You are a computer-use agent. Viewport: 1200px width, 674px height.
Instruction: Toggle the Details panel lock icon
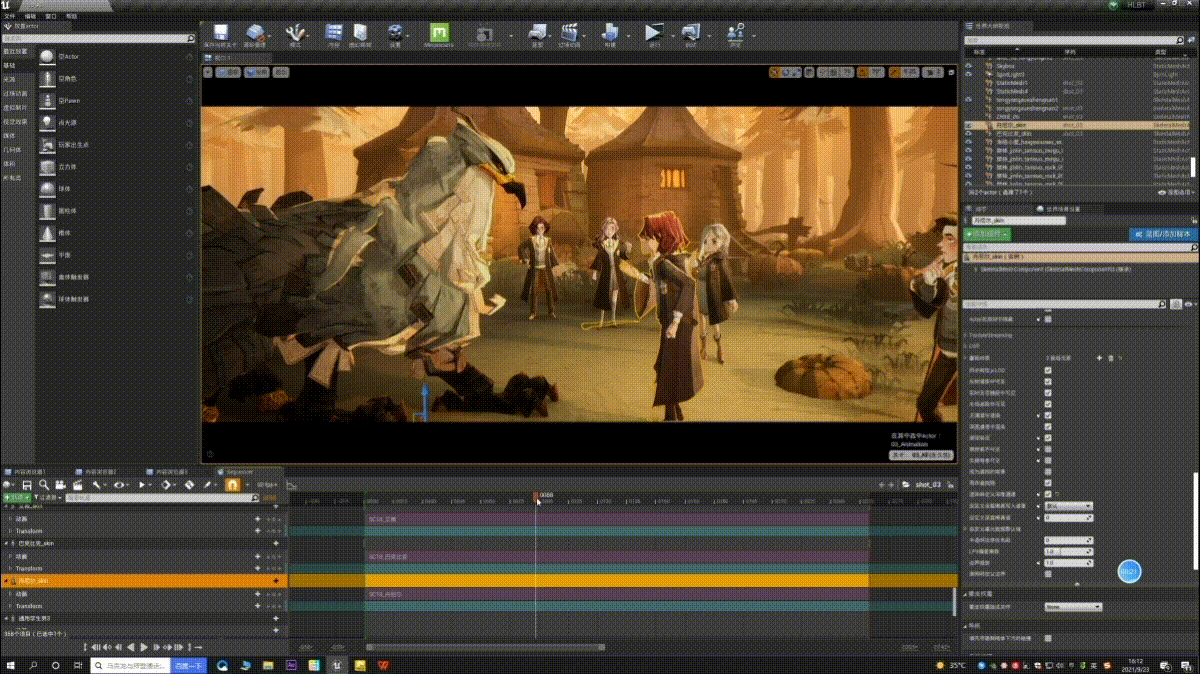pos(1194,220)
